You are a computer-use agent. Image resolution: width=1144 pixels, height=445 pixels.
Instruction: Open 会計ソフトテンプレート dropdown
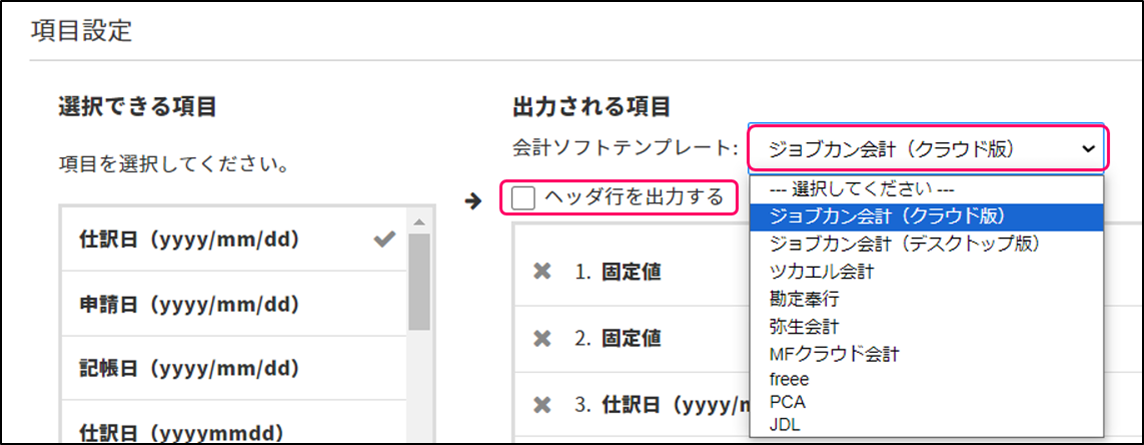coord(927,149)
